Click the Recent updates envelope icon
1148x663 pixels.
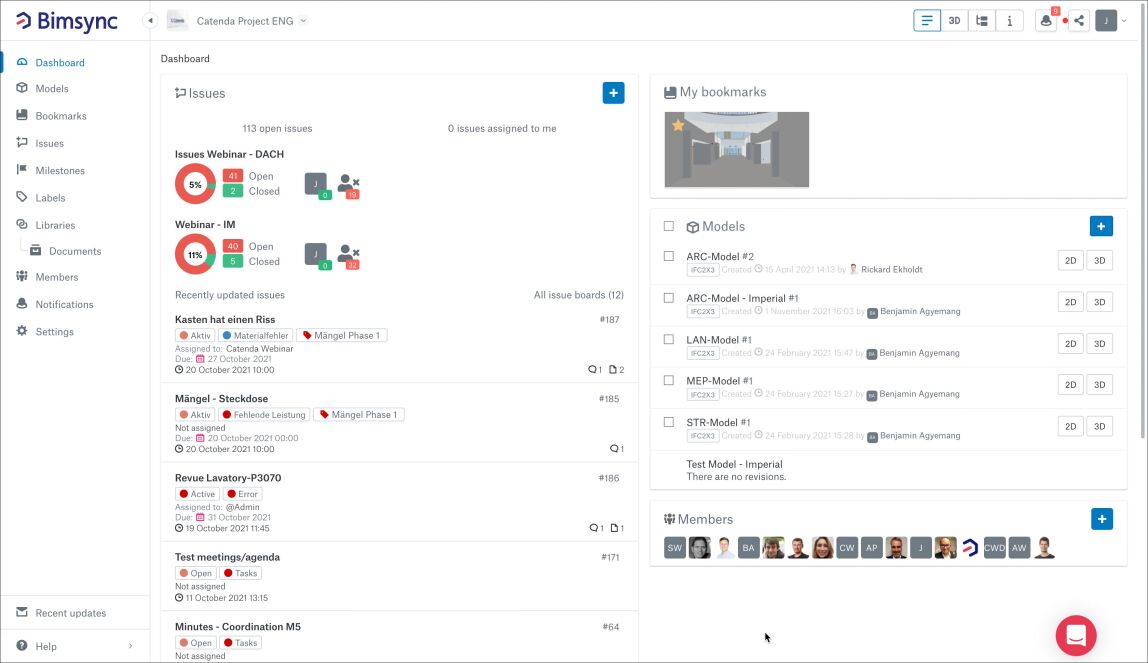click(22, 613)
